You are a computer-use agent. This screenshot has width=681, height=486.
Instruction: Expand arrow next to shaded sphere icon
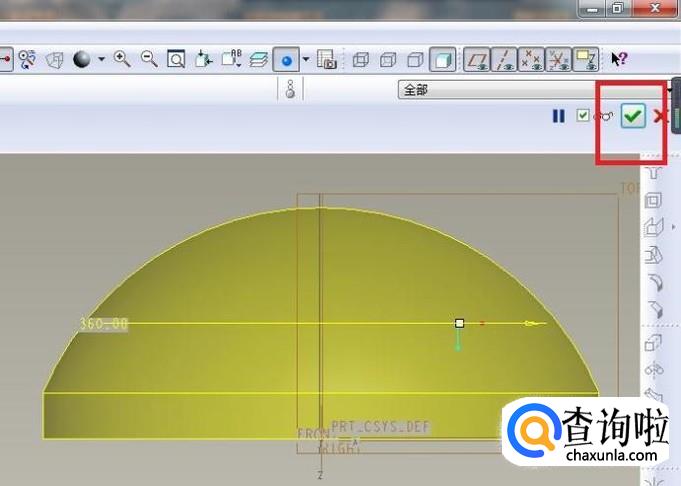pyautogui.click(x=101, y=59)
